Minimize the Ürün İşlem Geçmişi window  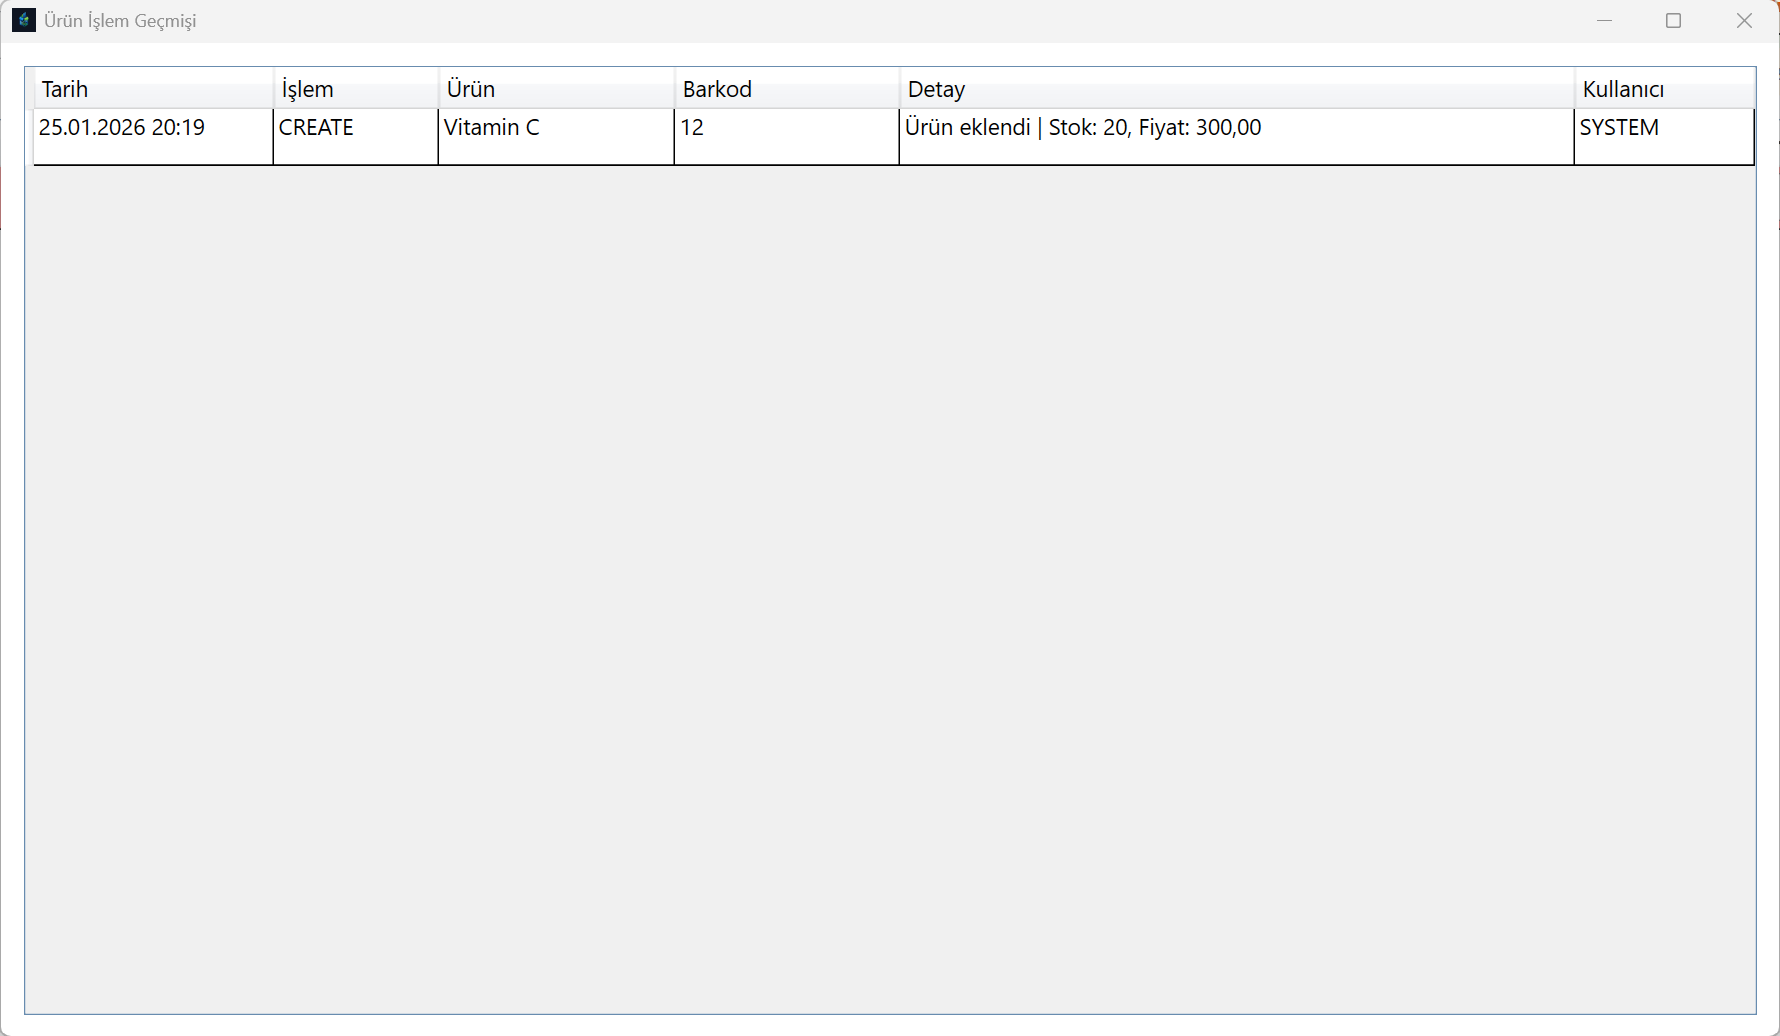pos(1604,20)
